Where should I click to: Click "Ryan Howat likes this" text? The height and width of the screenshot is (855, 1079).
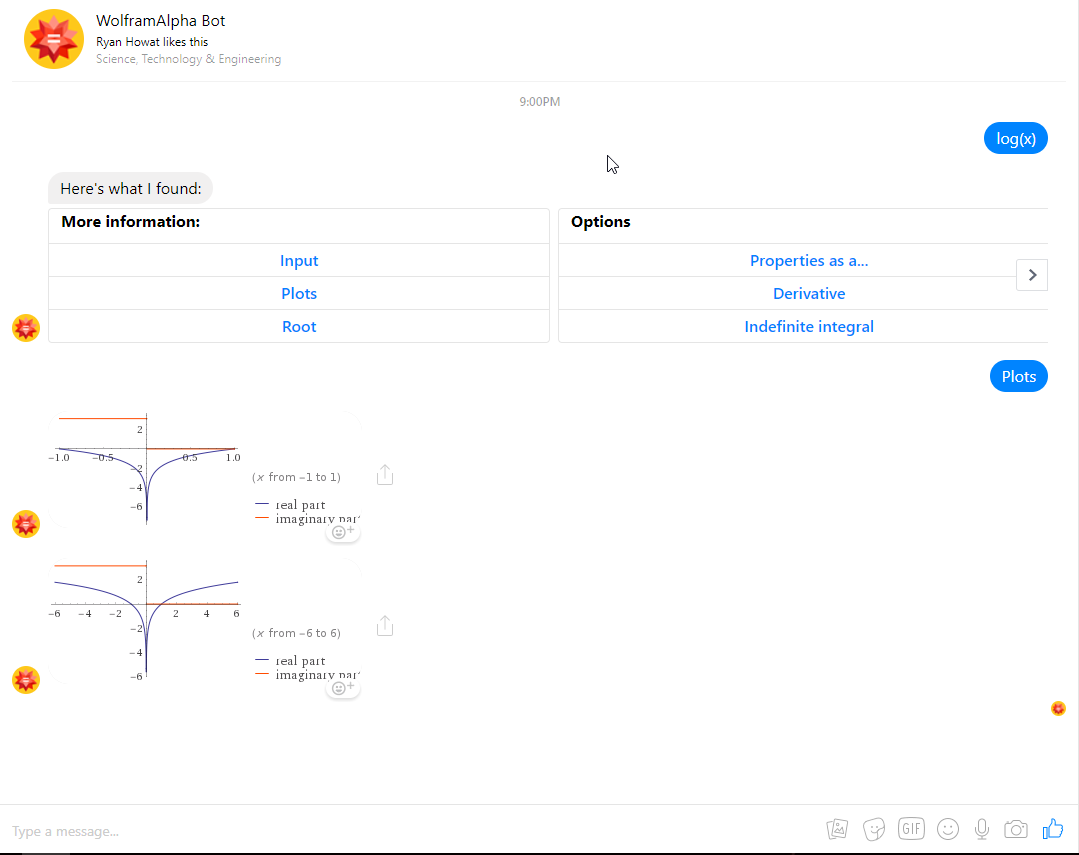pos(152,42)
